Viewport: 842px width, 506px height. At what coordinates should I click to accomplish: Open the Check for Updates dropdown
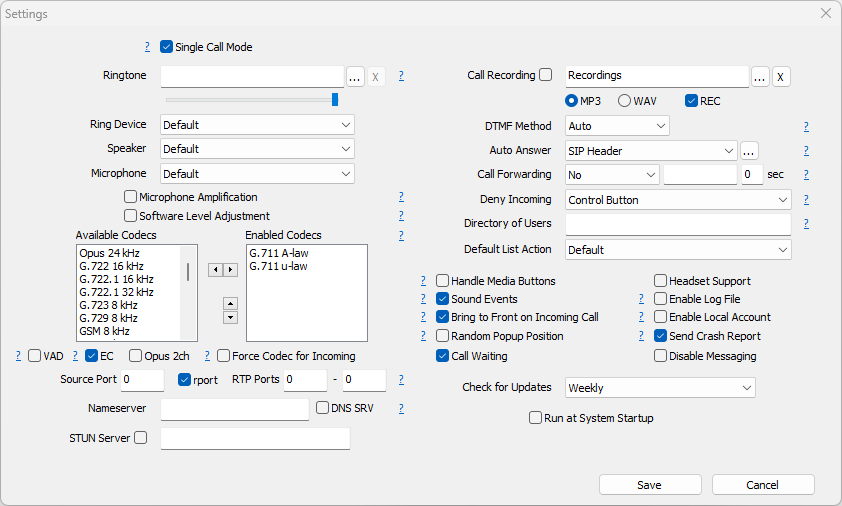click(660, 388)
